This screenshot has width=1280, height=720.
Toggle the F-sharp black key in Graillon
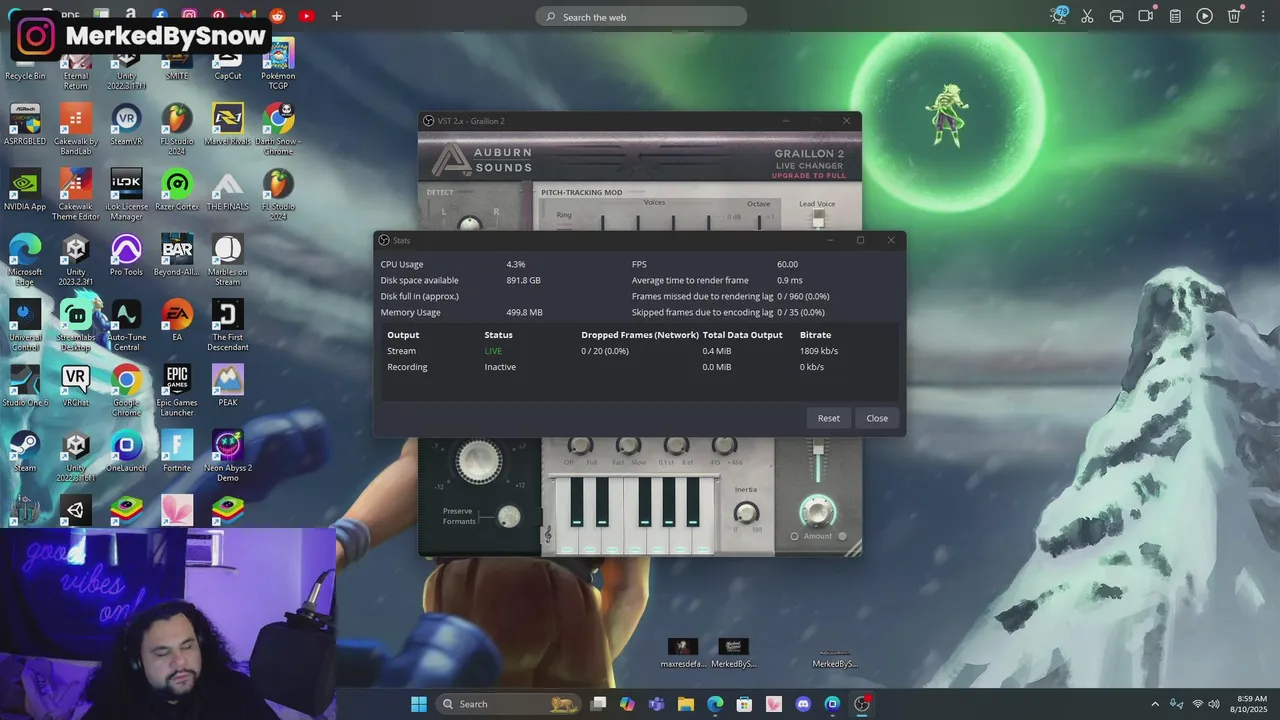[x=644, y=501]
